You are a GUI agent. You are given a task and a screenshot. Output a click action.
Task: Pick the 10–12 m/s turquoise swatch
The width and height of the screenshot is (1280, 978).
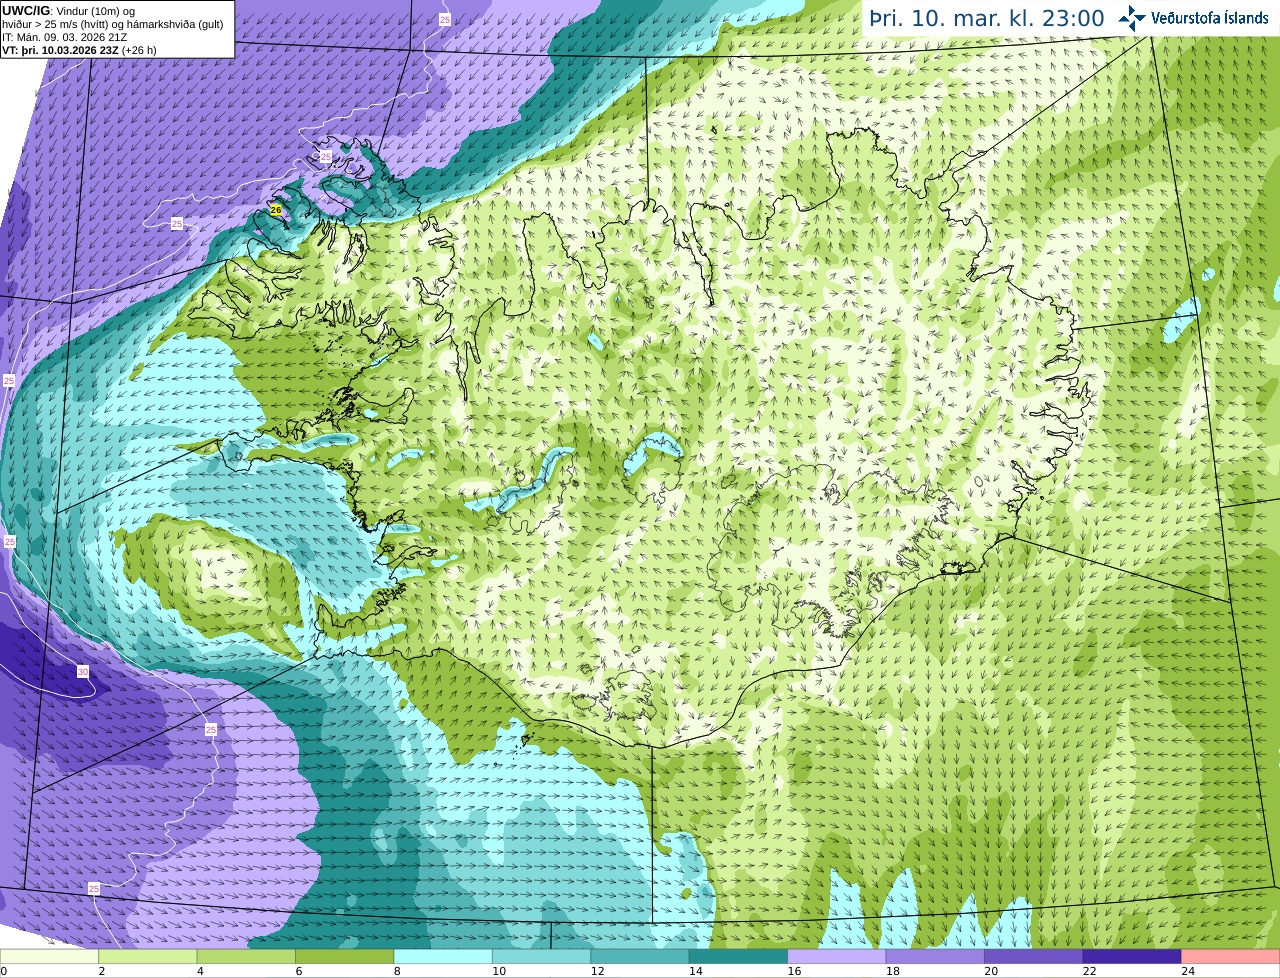[x=542, y=957]
